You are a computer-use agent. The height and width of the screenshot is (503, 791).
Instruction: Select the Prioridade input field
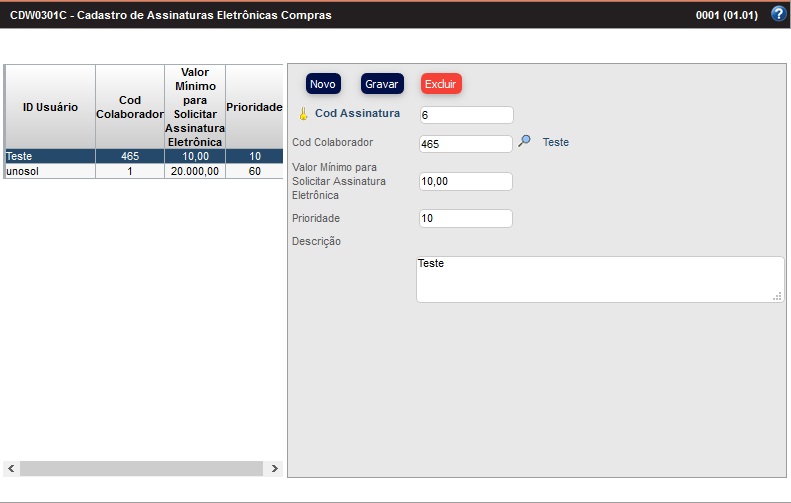pos(466,218)
